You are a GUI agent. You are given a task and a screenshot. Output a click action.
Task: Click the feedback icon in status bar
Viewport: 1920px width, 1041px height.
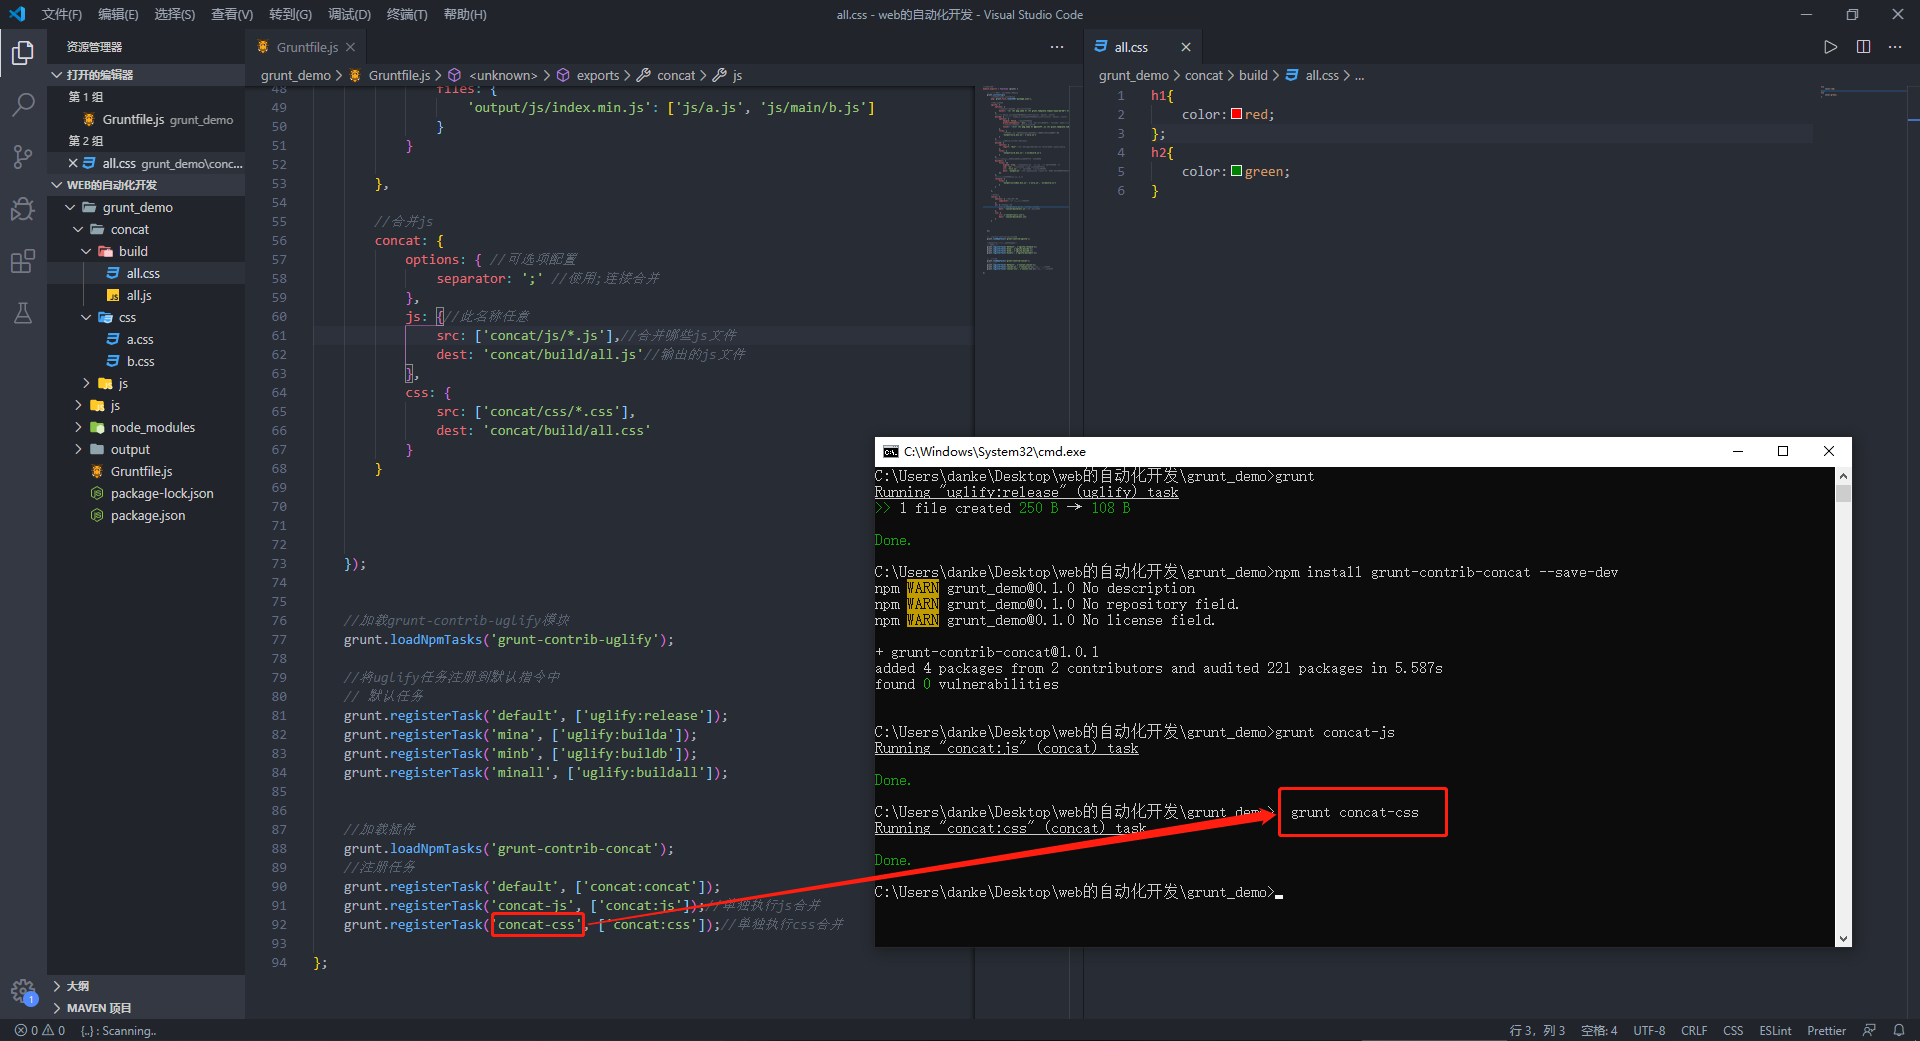(1869, 1030)
